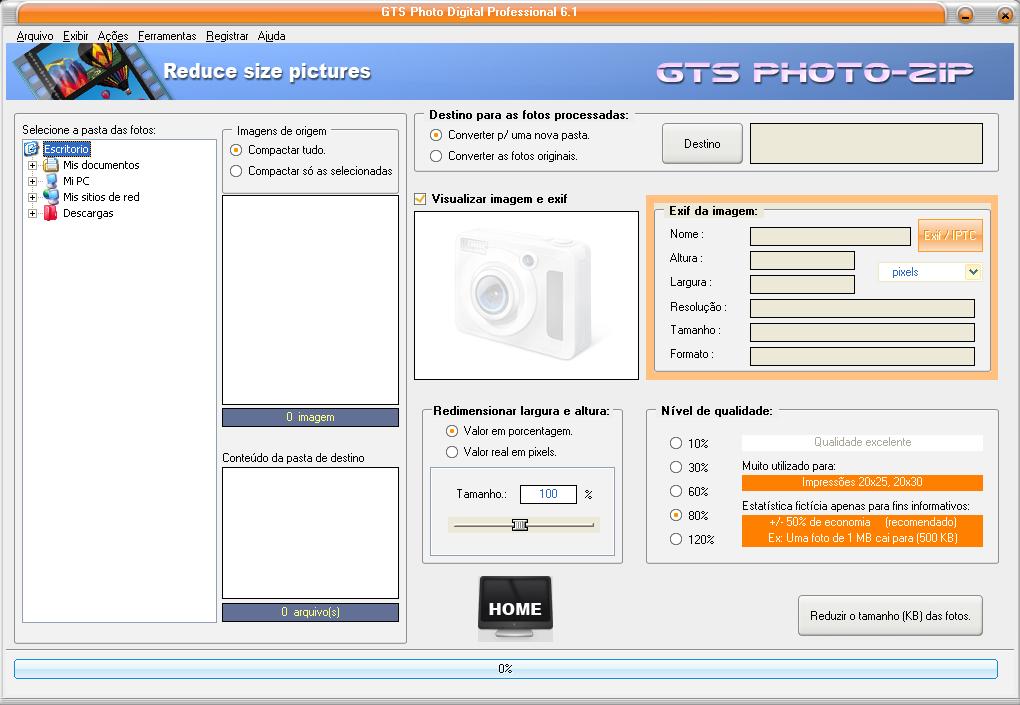Set quality level to 80%
This screenshot has height=705, width=1020.
[x=676, y=515]
